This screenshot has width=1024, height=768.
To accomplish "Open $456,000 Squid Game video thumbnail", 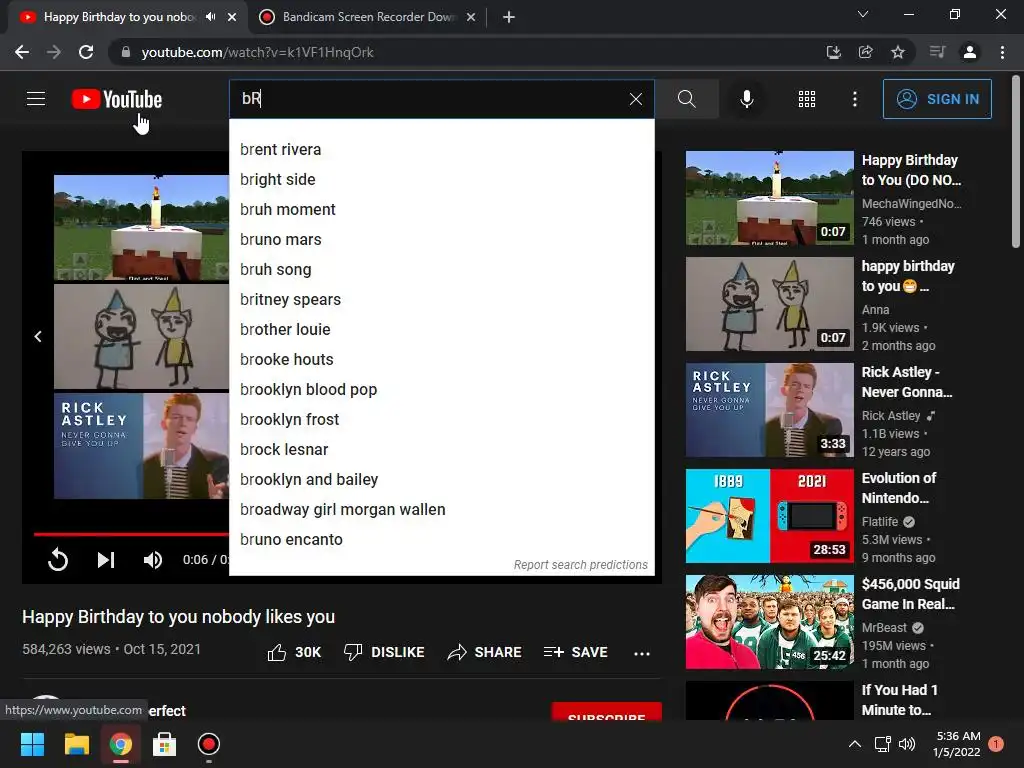I will click(769, 622).
